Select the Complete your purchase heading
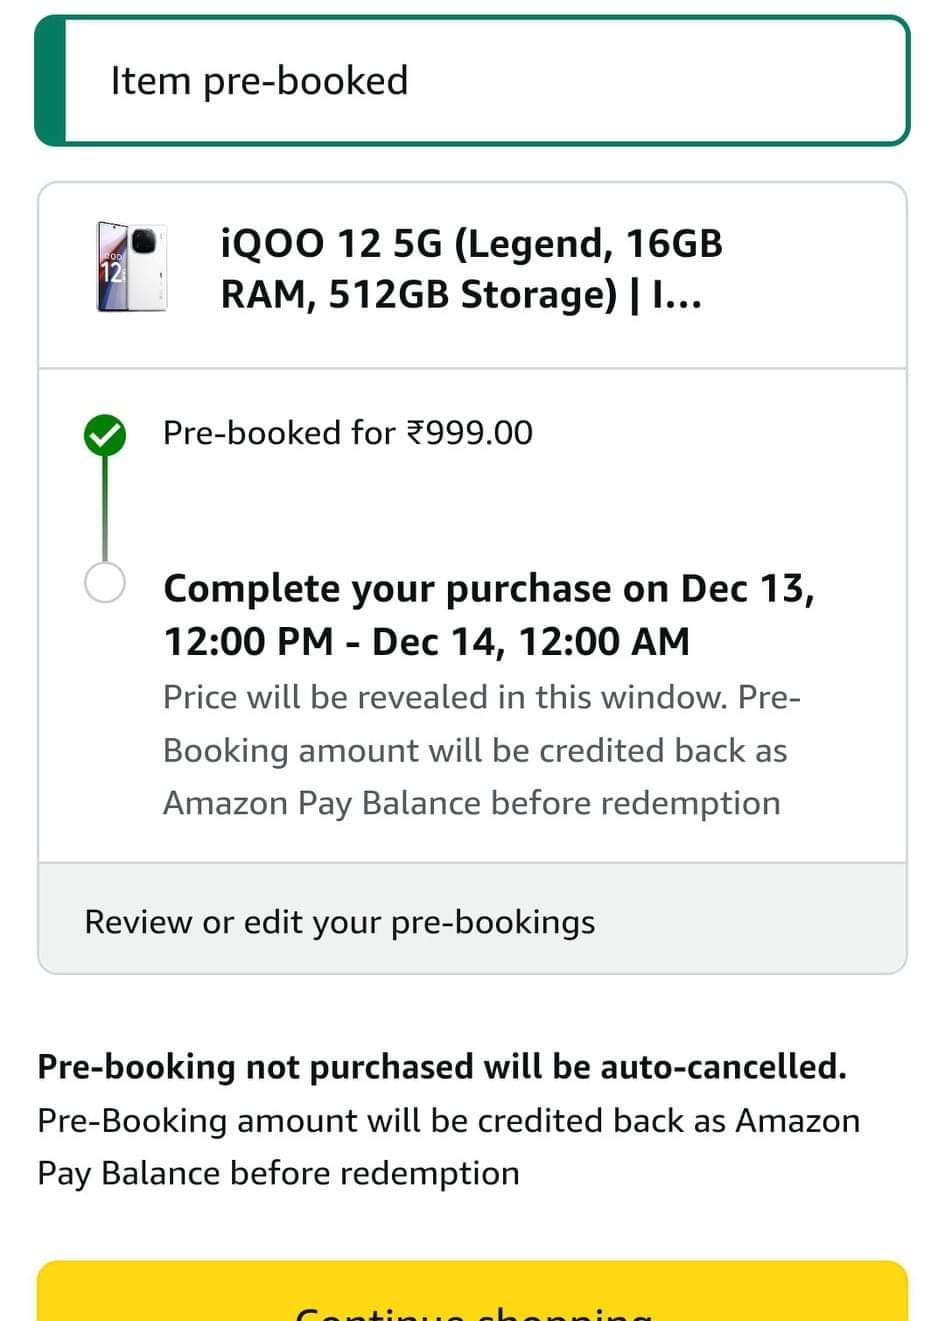Viewport: 945px width, 1321px height. (x=489, y=614)
